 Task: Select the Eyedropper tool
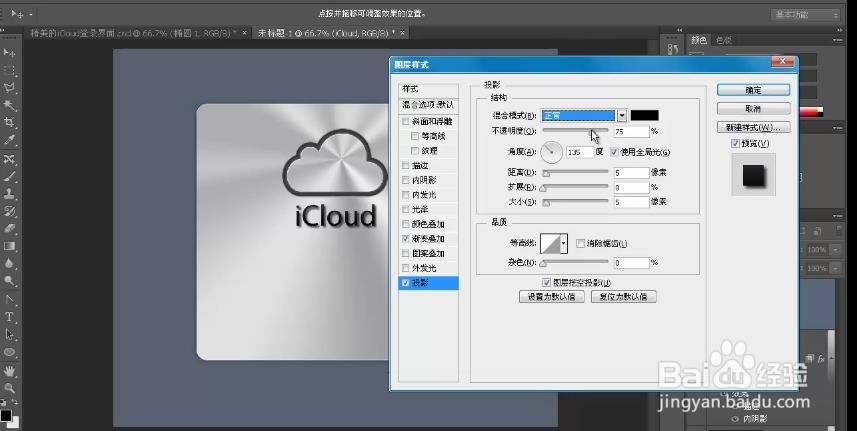pyautogui.click(x=9, y=140)
